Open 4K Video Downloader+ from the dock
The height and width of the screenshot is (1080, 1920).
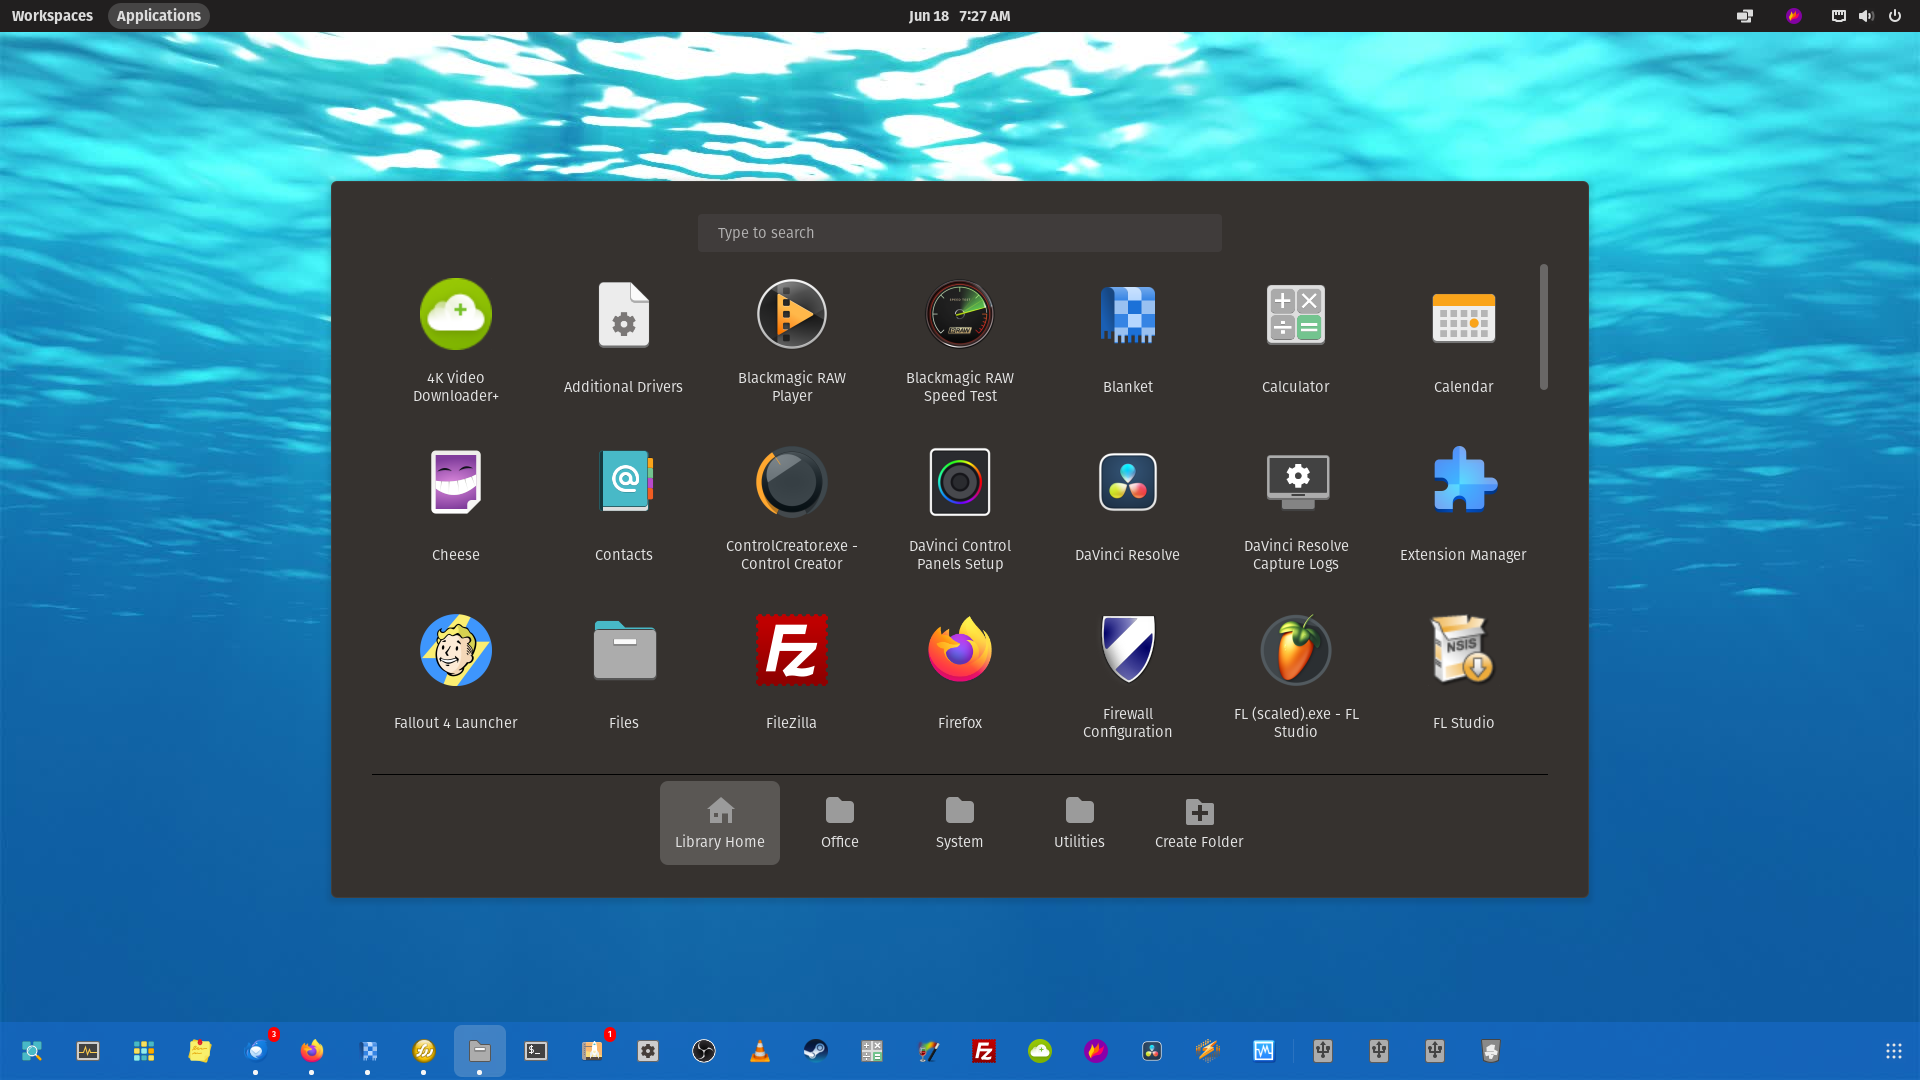coord(1040,1051)
